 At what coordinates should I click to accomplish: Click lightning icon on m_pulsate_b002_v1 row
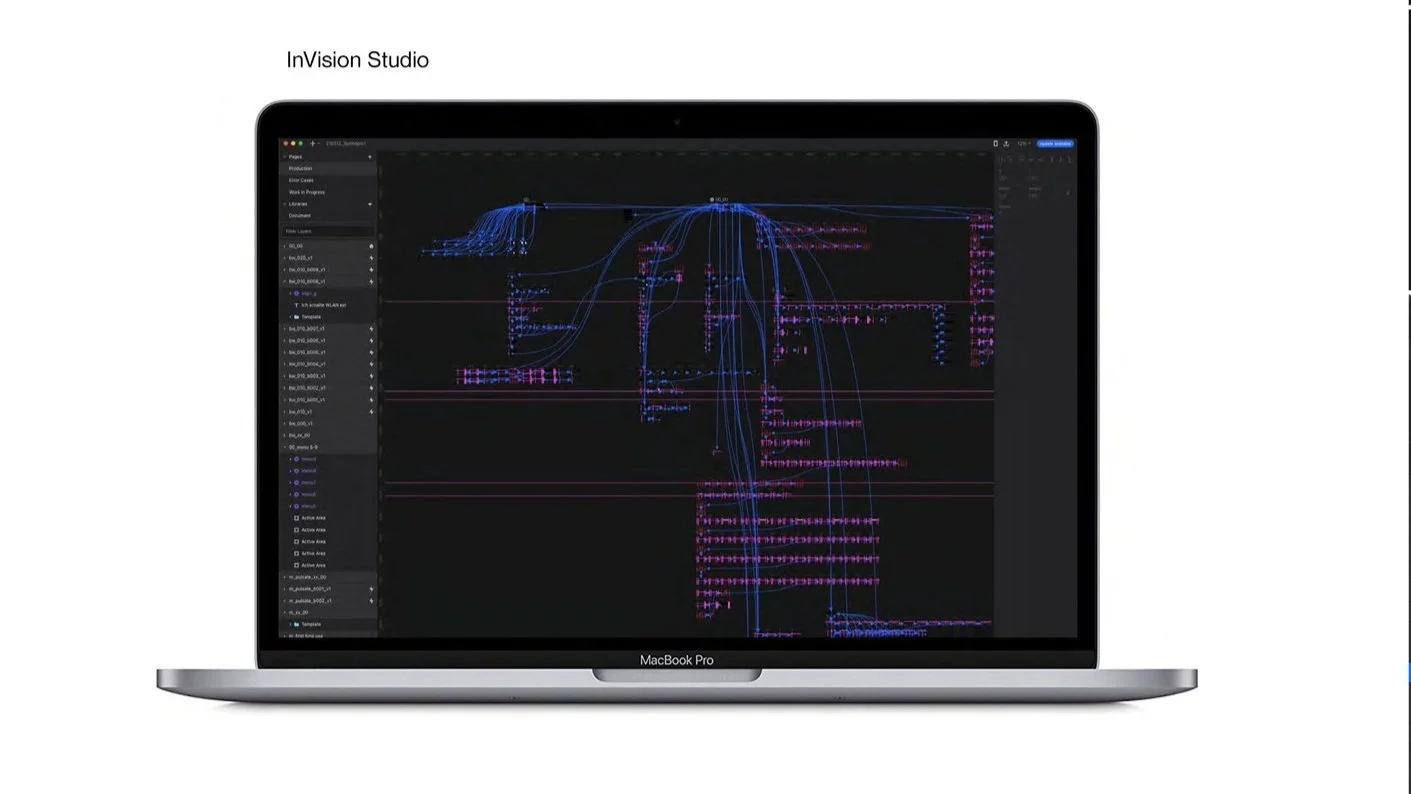tap(371, 601)
